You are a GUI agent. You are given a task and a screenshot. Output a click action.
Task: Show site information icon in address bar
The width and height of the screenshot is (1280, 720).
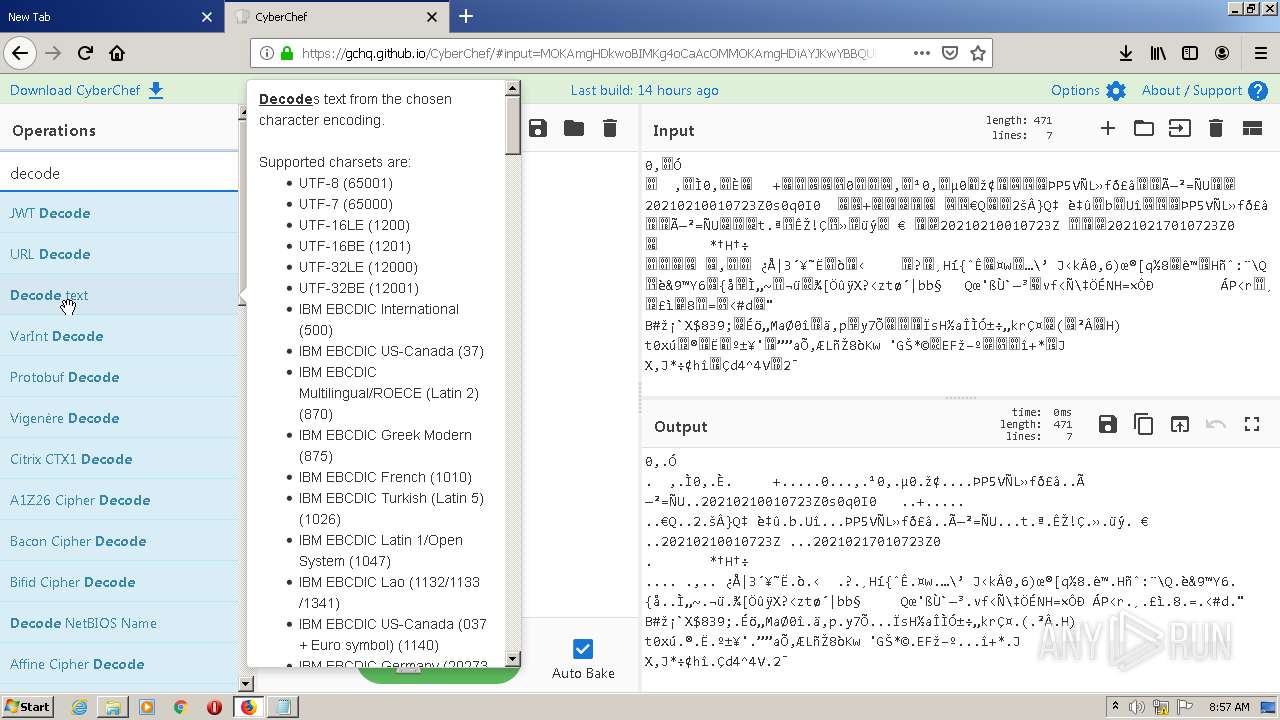coord(267,53)
